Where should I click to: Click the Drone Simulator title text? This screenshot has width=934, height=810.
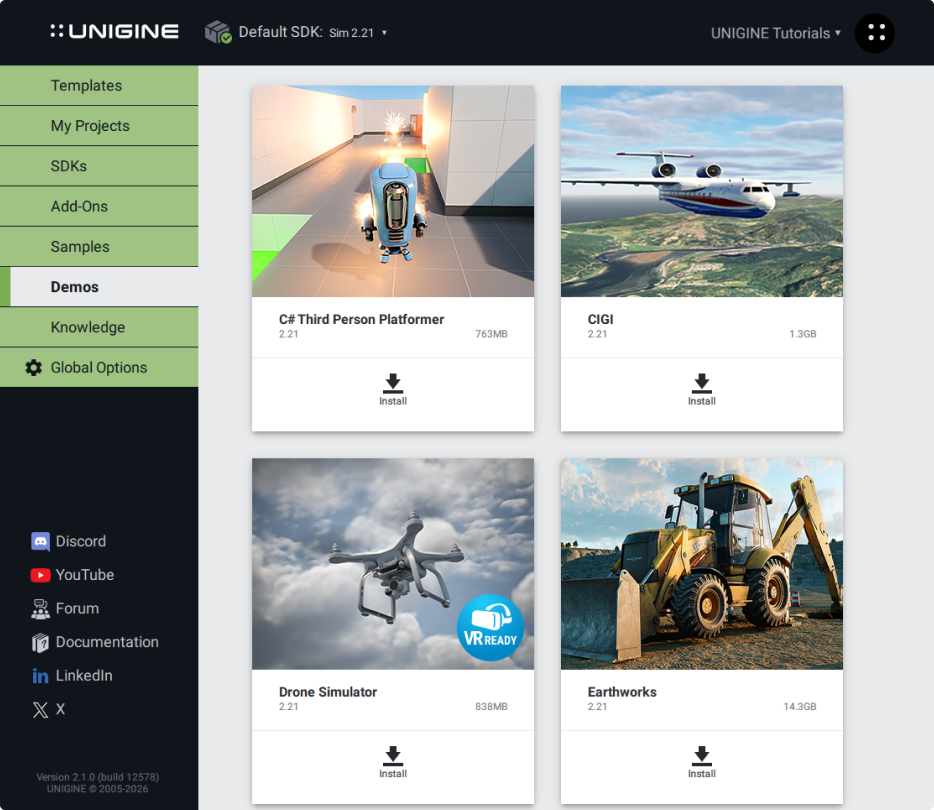point(328,692)
